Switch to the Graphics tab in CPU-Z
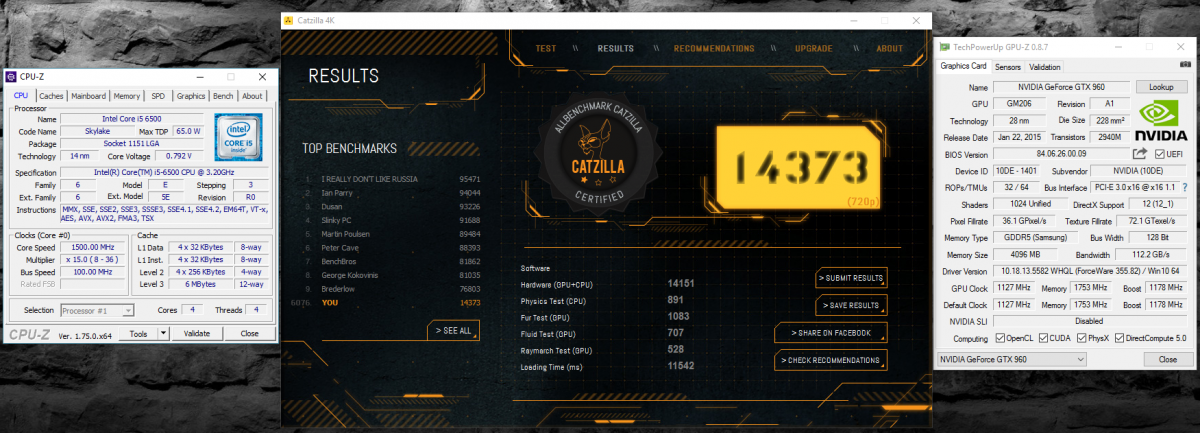 pyautogui.click(x=191, y=96)
